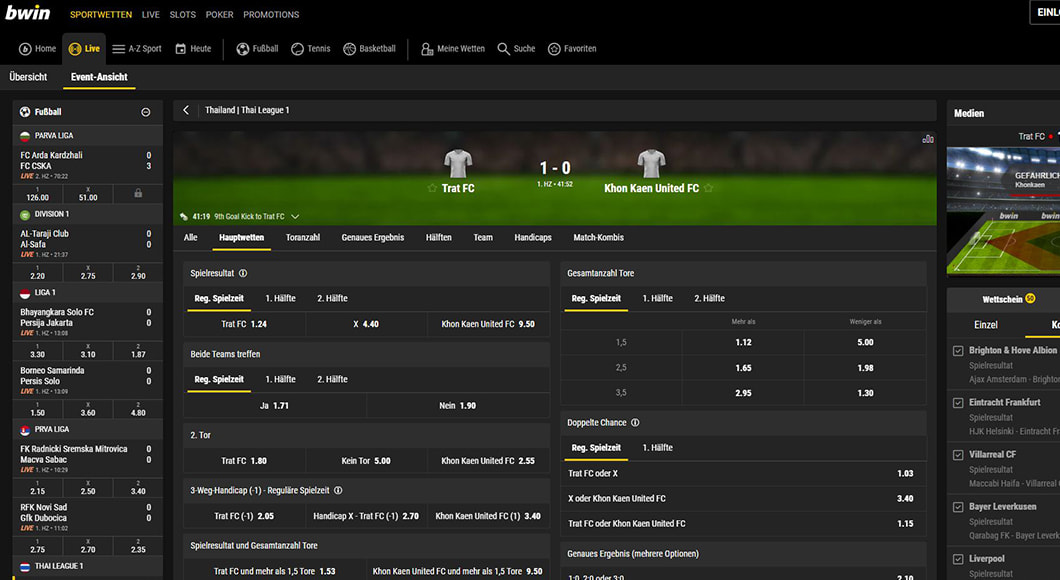The height and width of the screenshot is (580, 1060).
Task: Go back with the left arrow beside Thailand
Action: click(187, 110)
